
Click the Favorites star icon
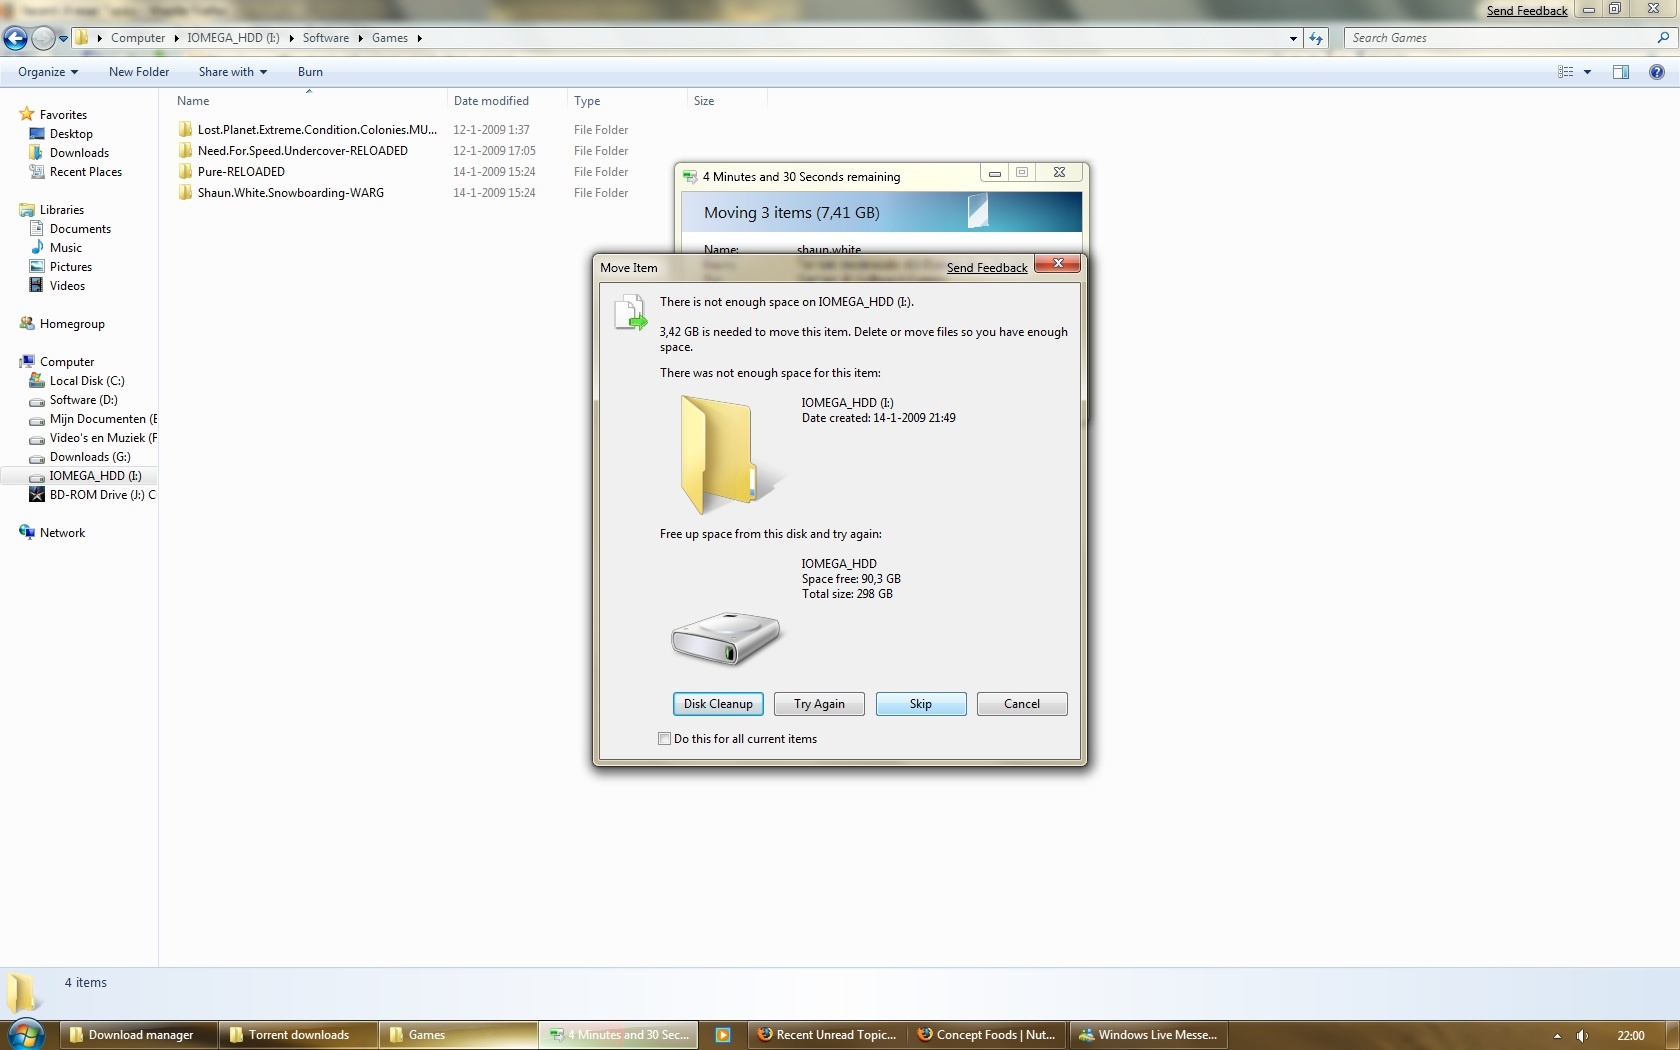click(x=27, y=115)
